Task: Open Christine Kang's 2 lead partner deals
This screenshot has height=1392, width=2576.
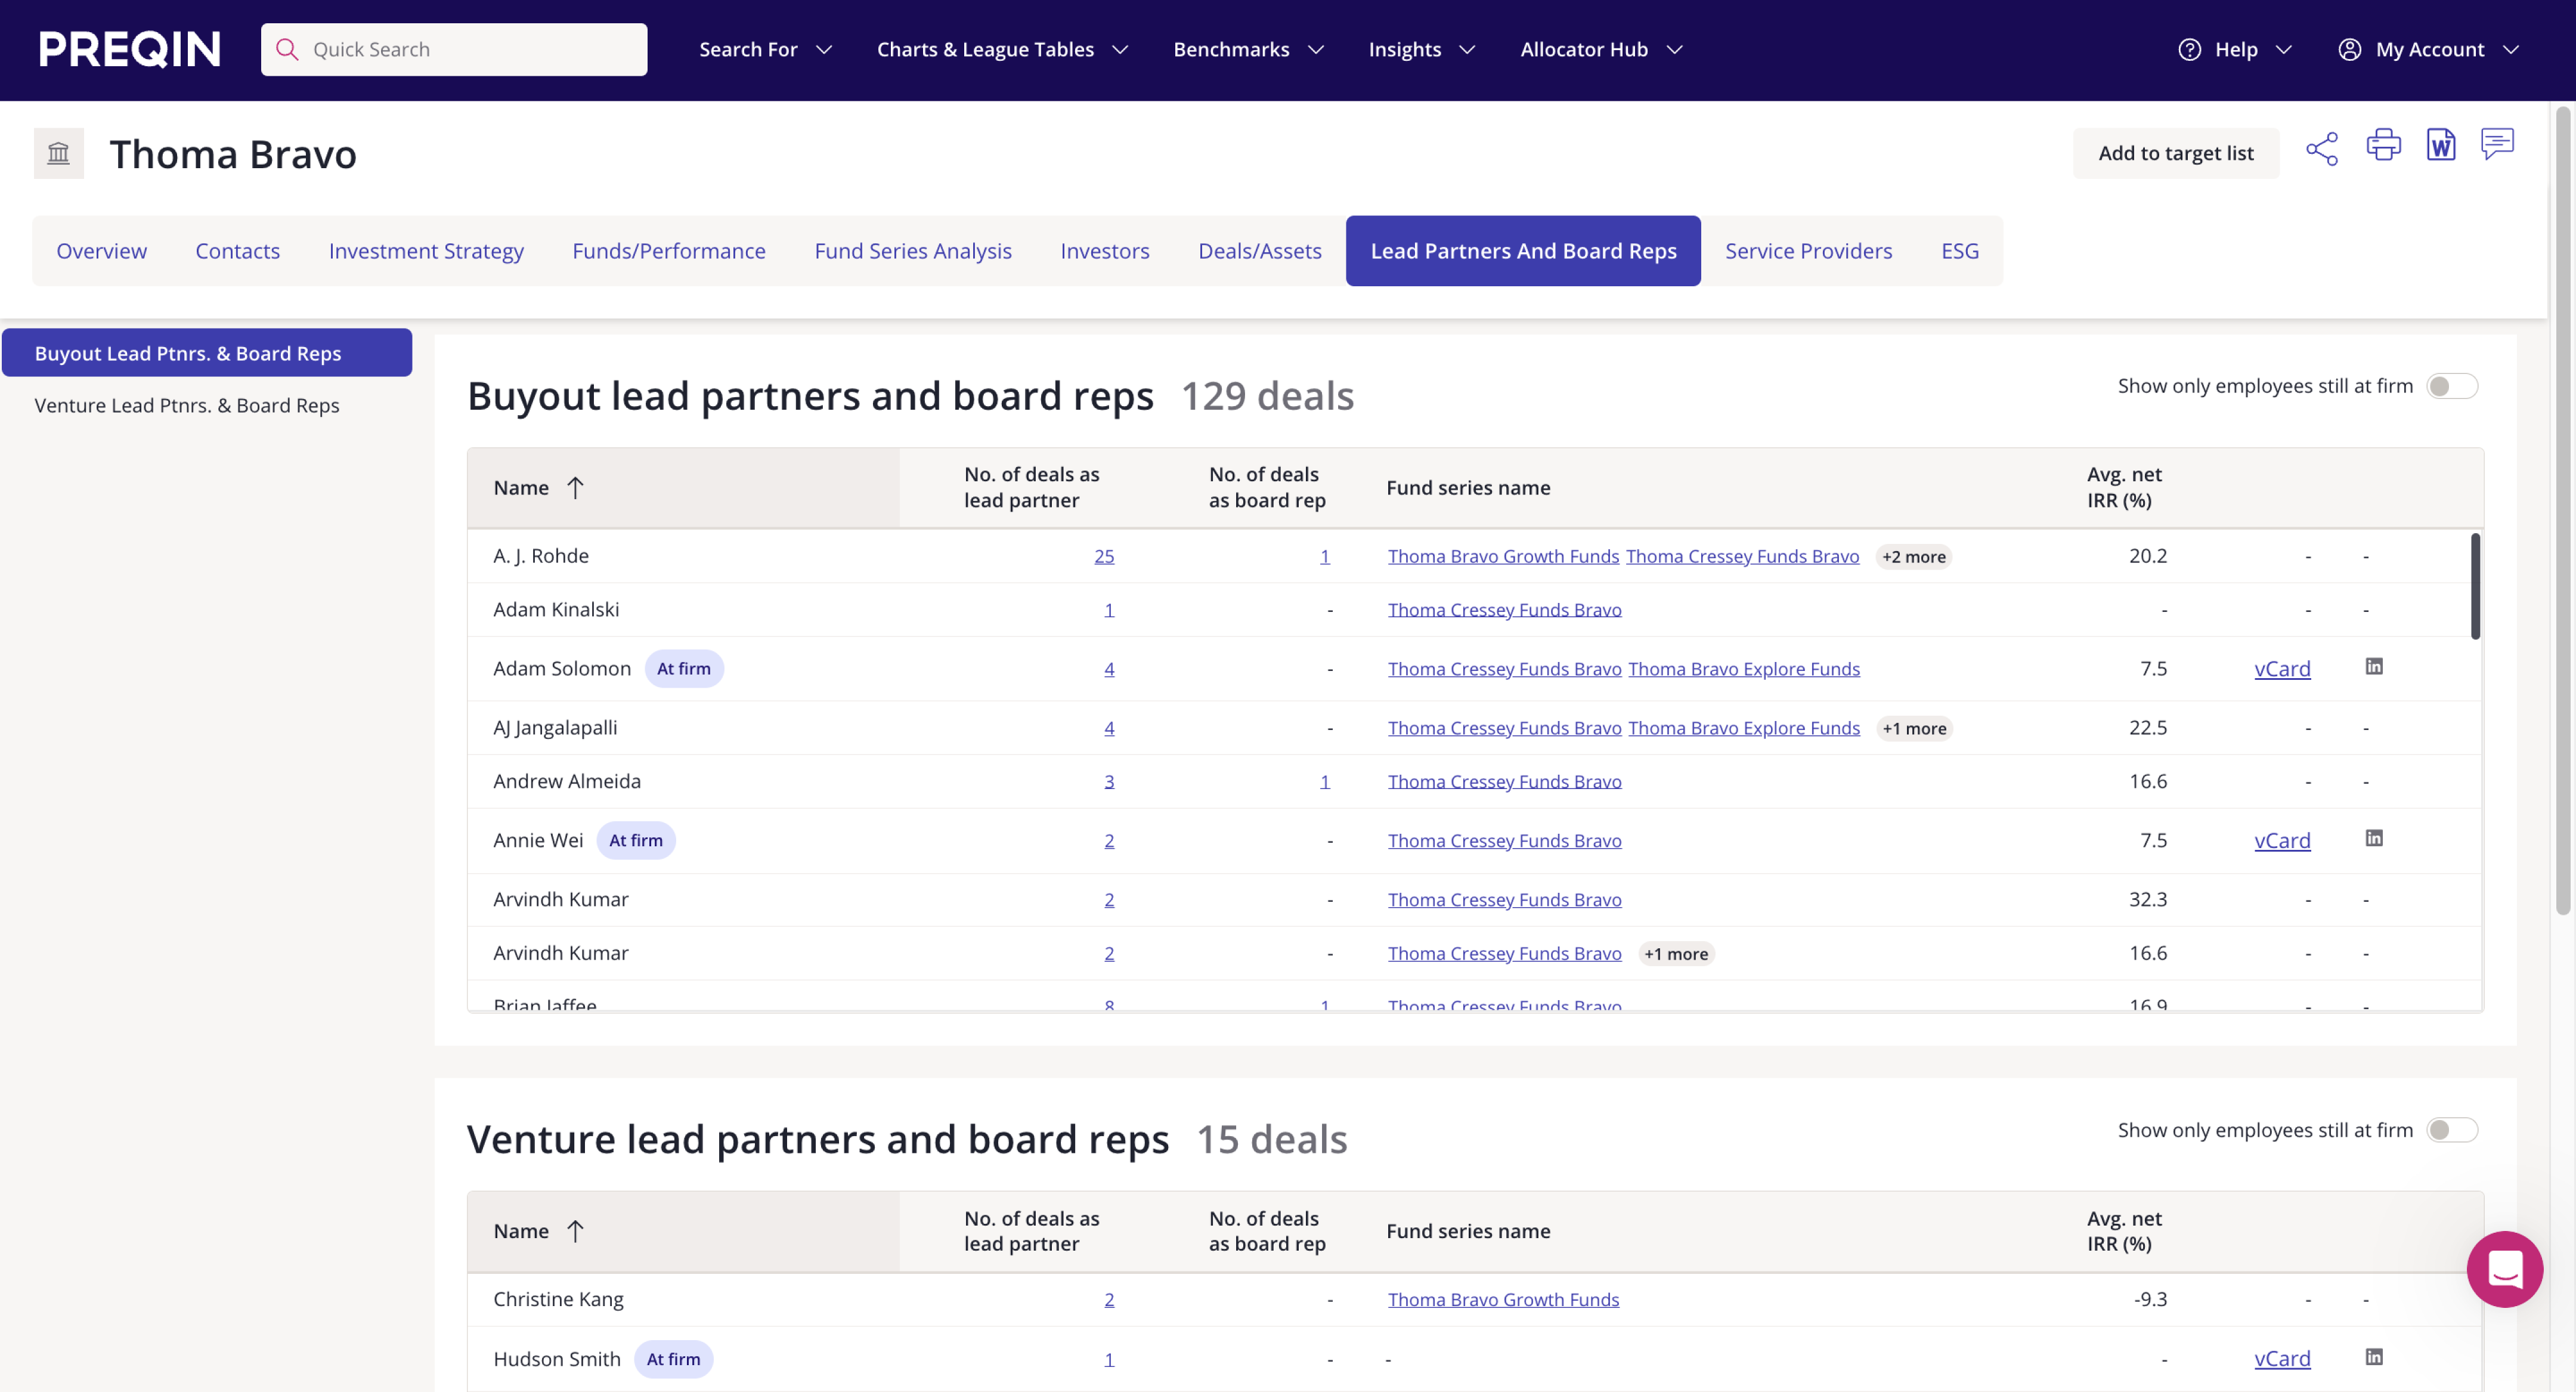Action: (x=1108, y=1300)
